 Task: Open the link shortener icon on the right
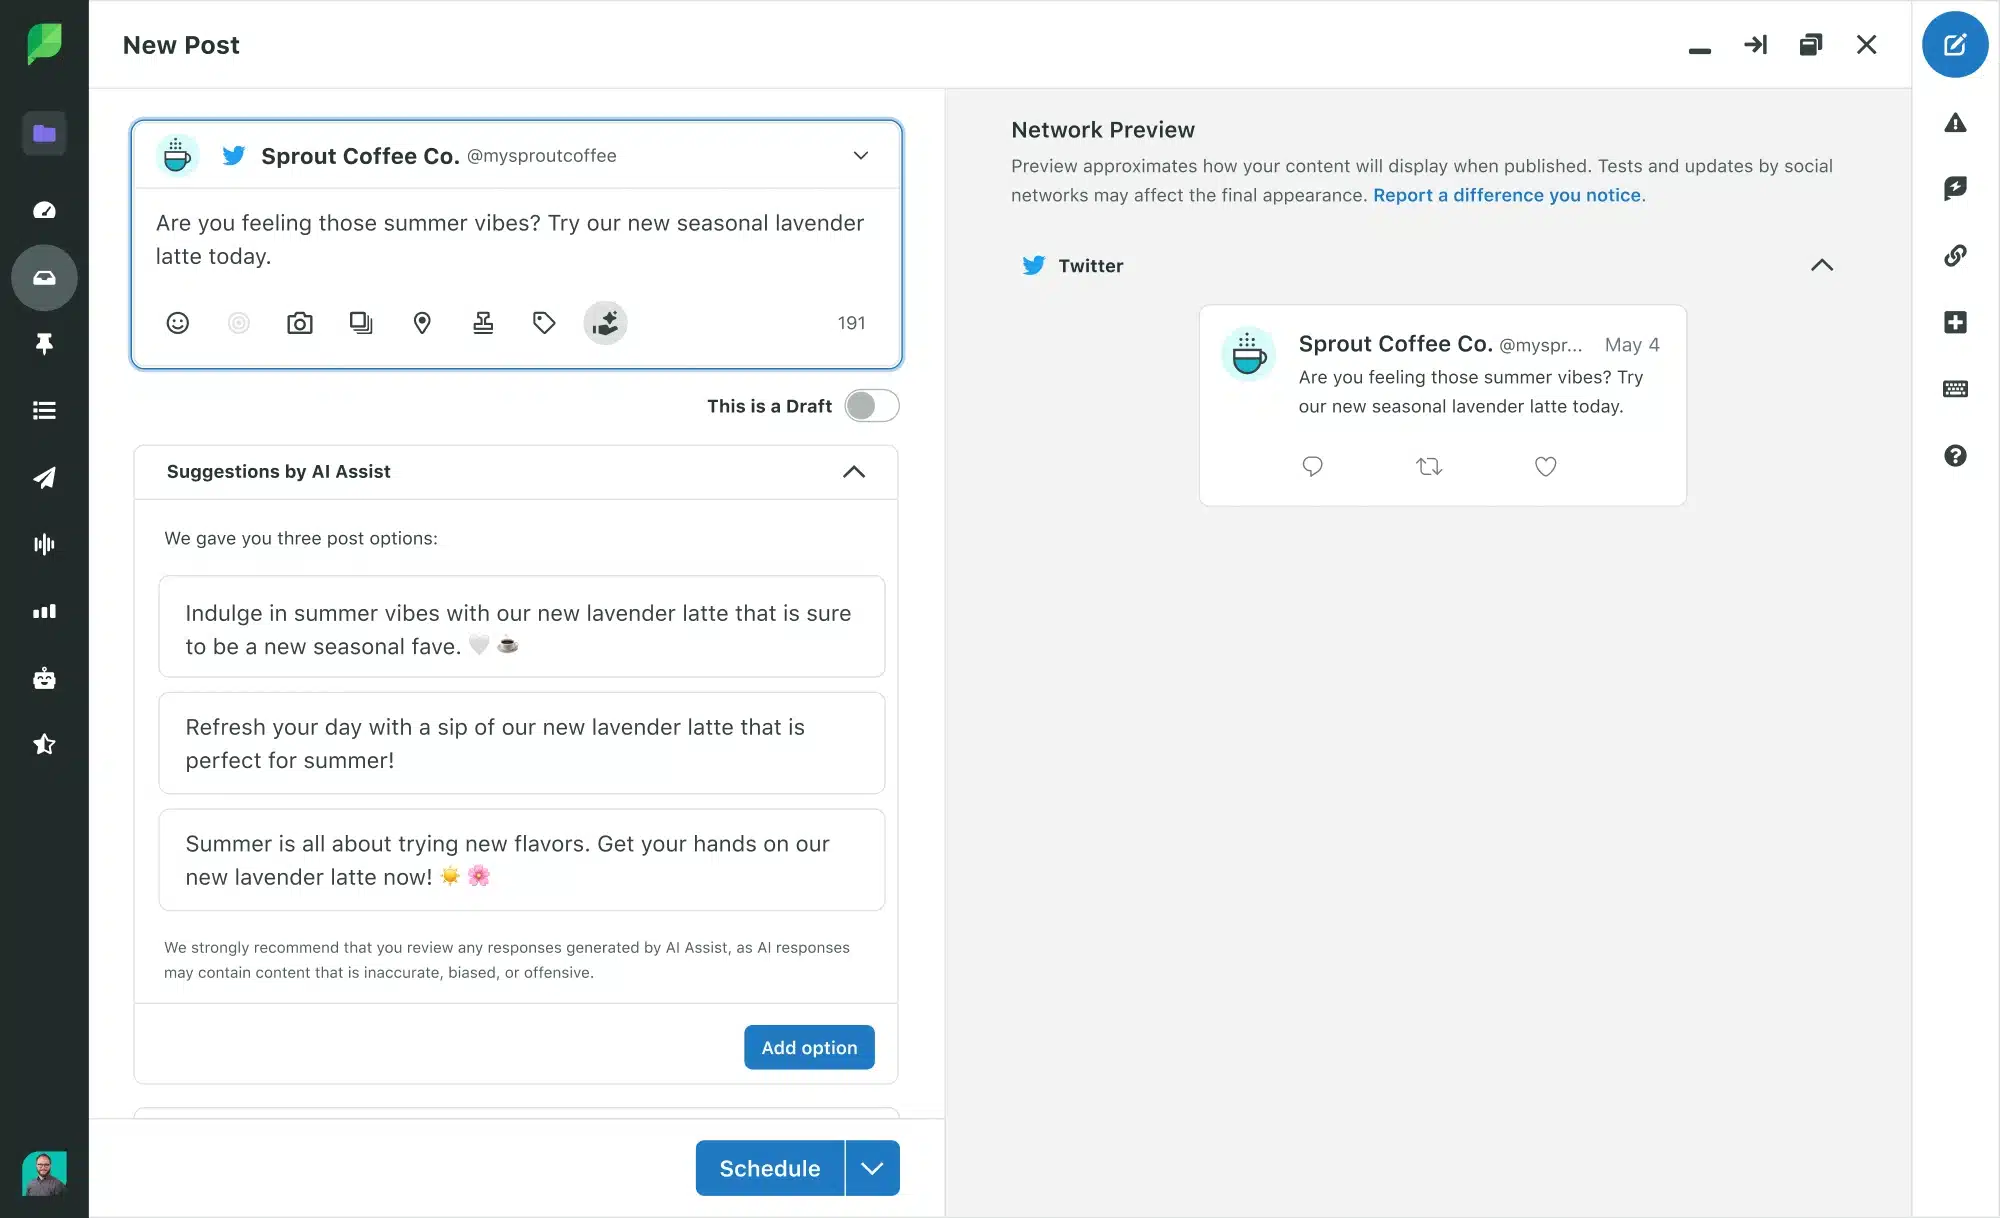point(1956,255)
